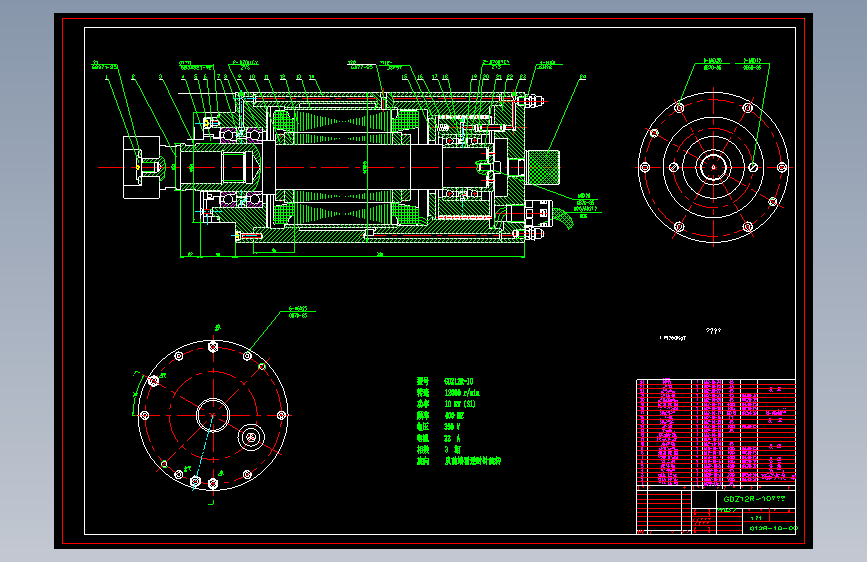Image resolution: width=867 pixels, height=562 pixels.
Task: Click the top bolt hole of bottom-left end view
Action: point(213,347)
